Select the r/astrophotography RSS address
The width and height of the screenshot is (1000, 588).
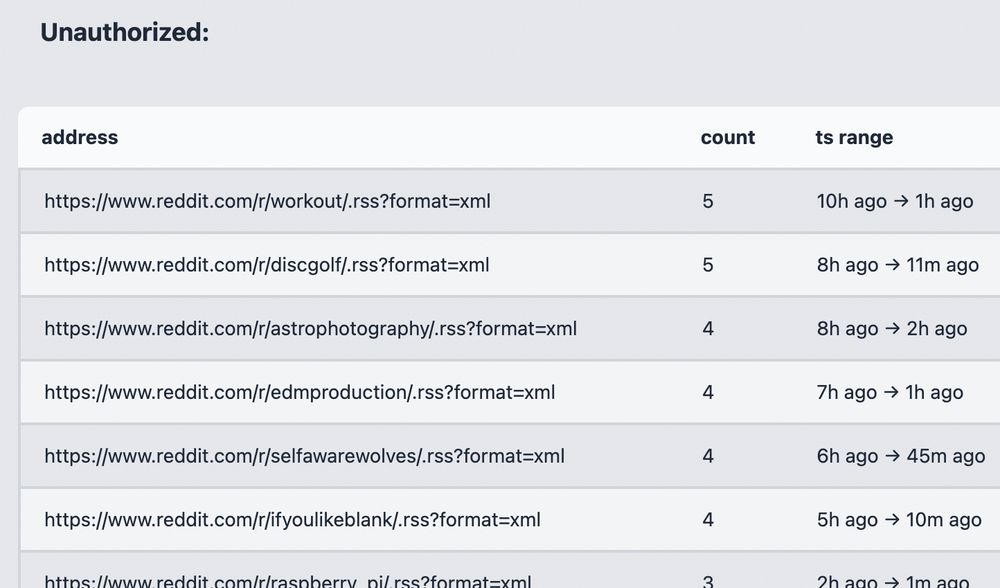click(311, 329)
